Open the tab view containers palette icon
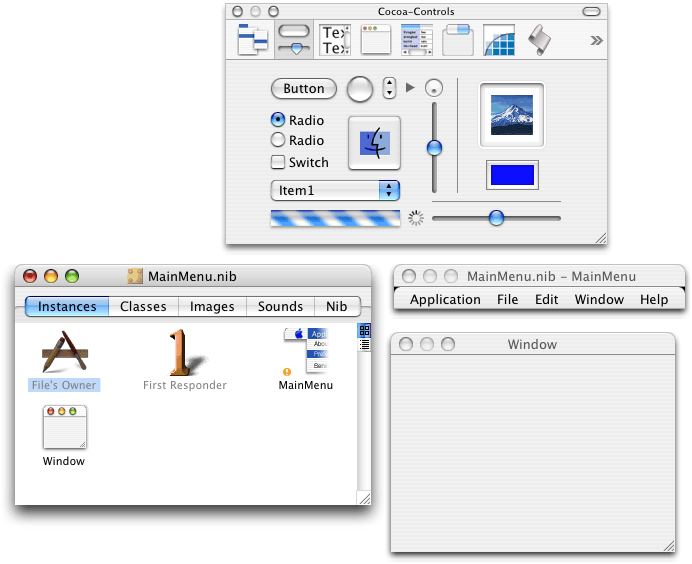The height and width of the screenshot is (564, 692). (458, 40)
